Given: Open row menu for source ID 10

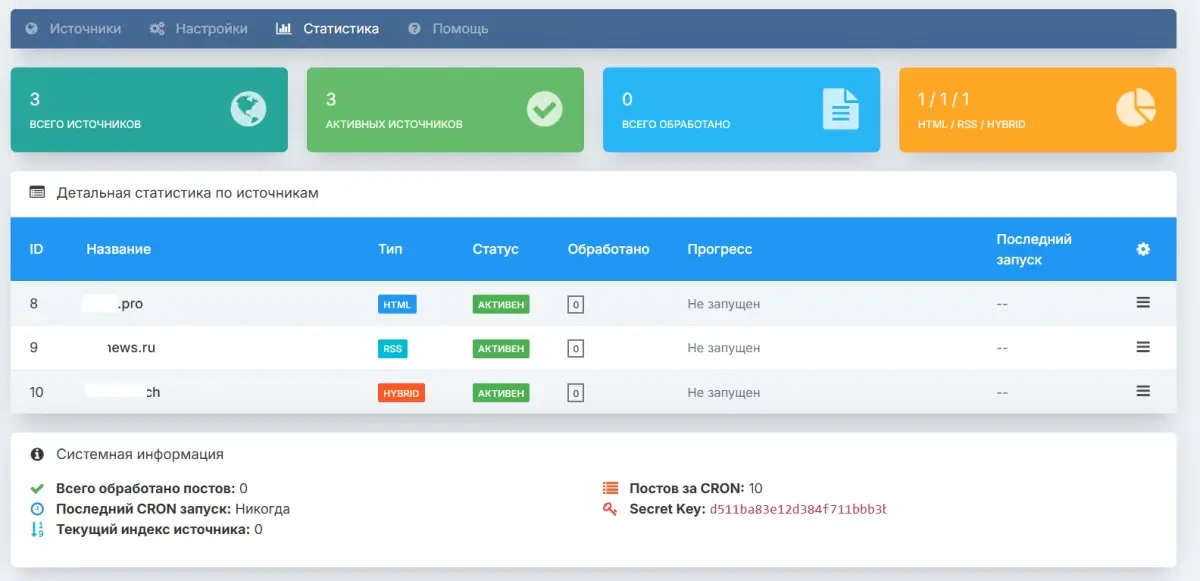Looking at the screenshot, I should tap(1143, 391).
